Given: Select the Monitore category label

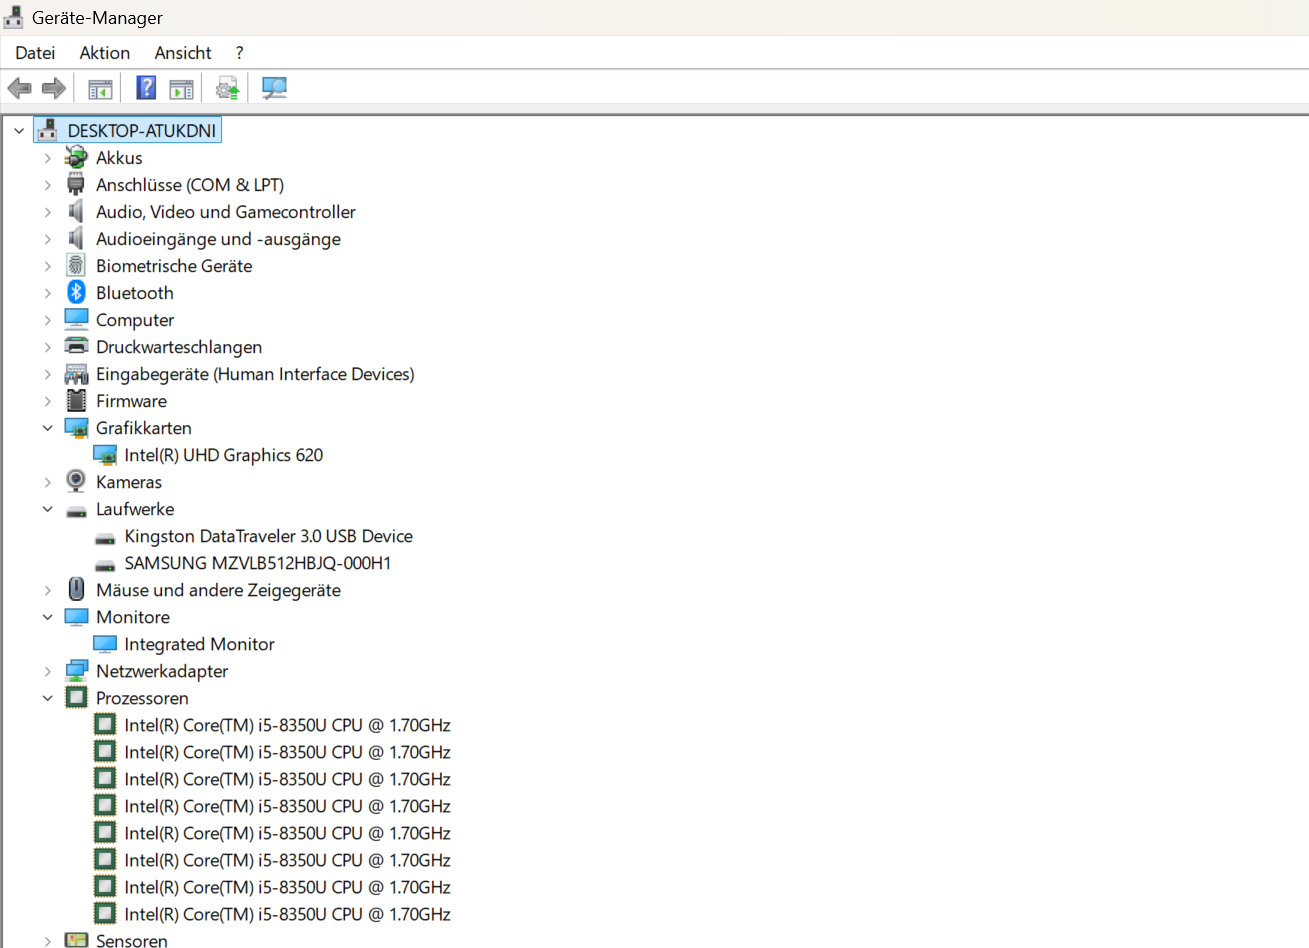Looking at the screenshot, I should tap(133, 616).
